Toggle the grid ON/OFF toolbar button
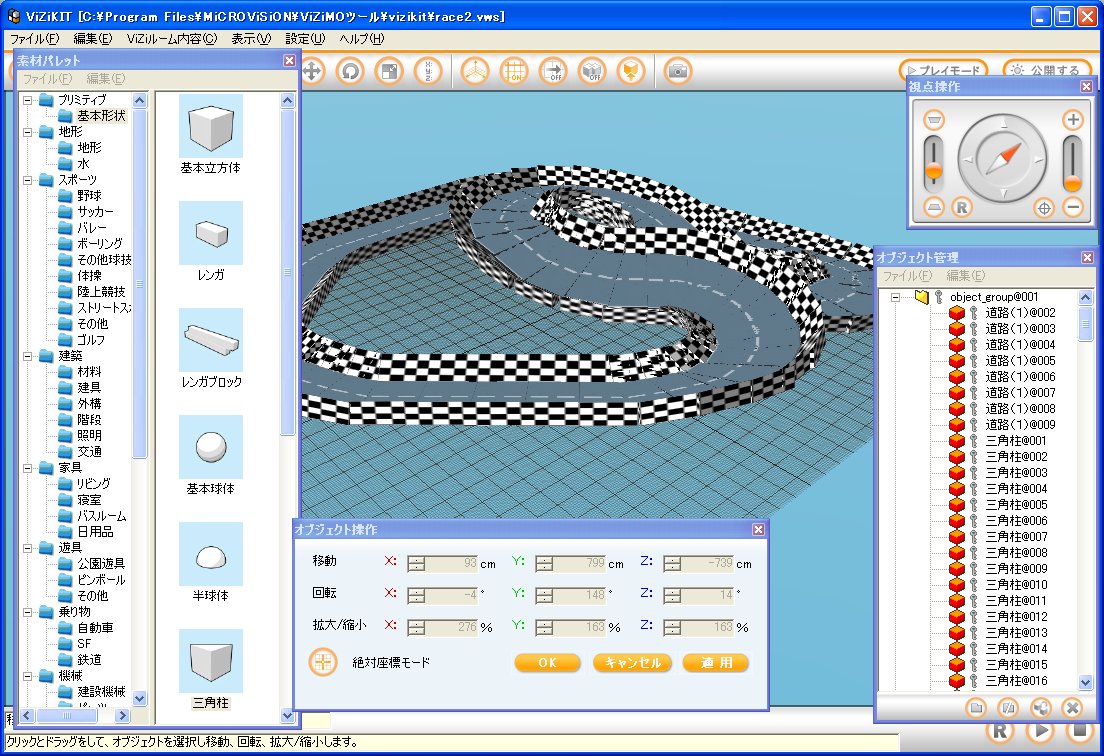The height and width of the screenshot is (756, 1104). click(x=514, y=71)
